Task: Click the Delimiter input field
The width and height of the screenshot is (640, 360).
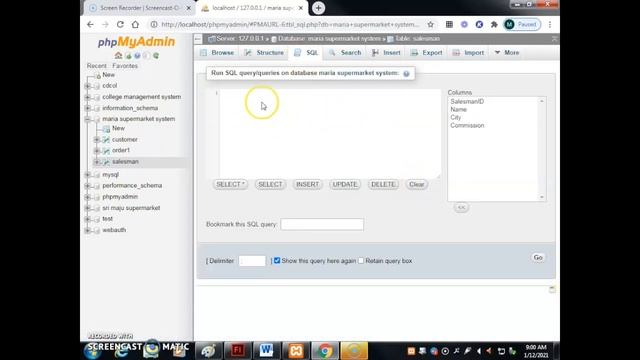Action: click(x=252, y=261)
